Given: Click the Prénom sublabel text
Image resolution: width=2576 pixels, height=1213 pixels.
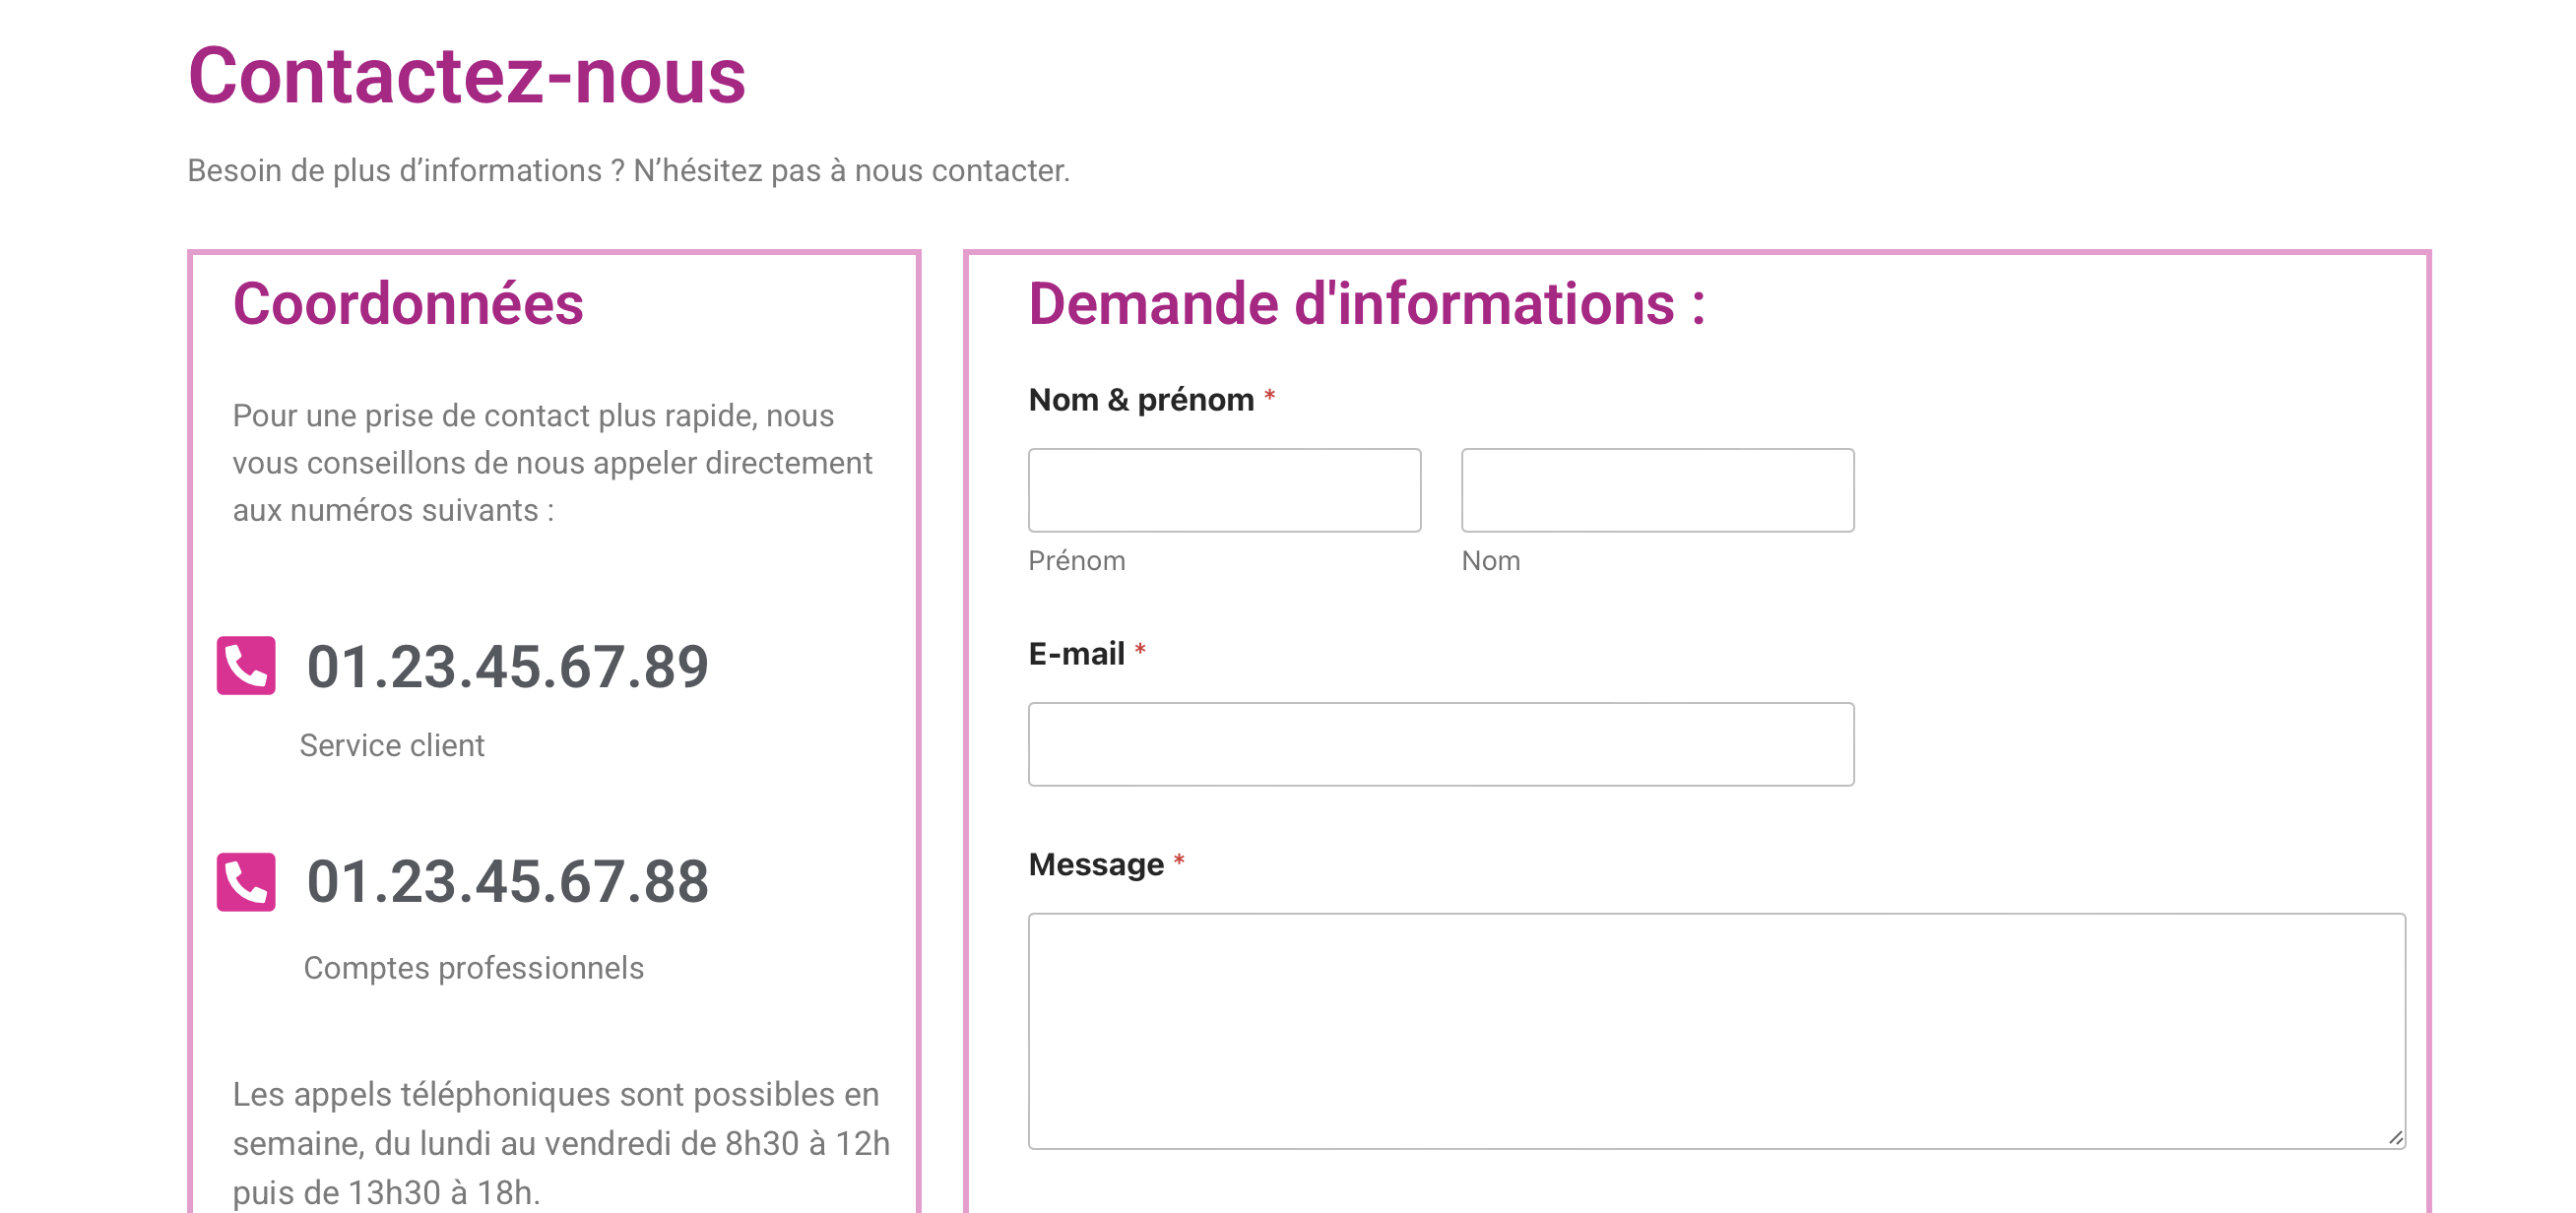Looking at the screenshot, I should 1076,561.
